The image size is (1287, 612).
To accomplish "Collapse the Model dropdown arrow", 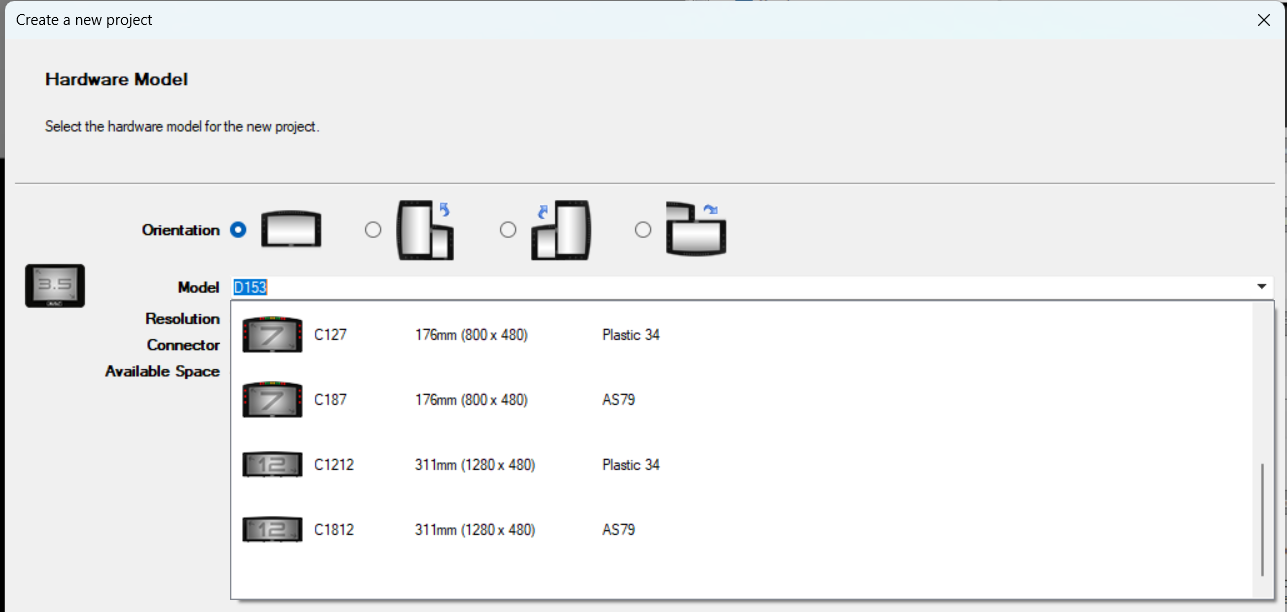I will pos(1261,287).
